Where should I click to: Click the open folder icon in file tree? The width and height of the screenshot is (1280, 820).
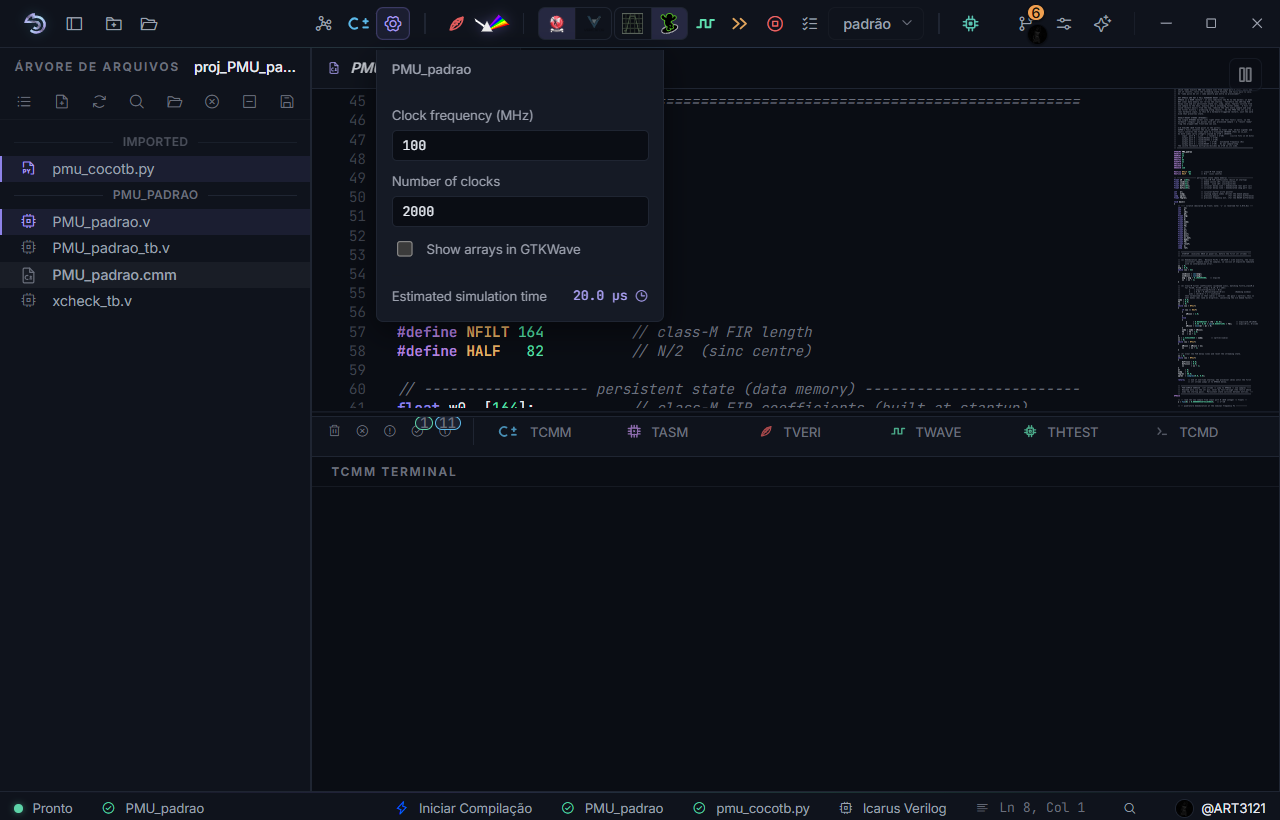tap(175, 101)
